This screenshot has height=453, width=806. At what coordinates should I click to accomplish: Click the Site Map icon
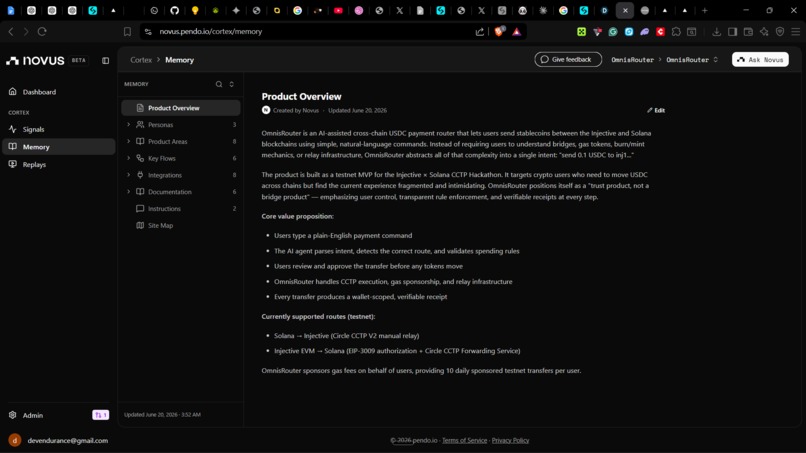(140, 225)
